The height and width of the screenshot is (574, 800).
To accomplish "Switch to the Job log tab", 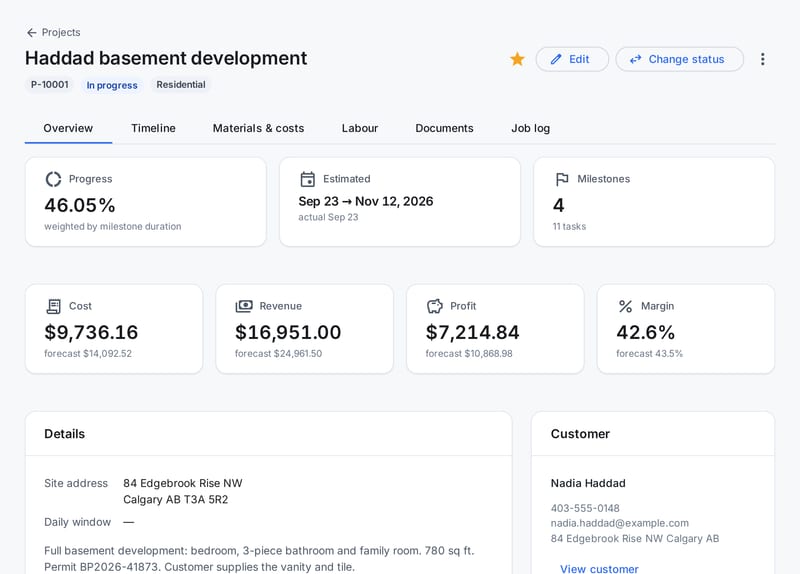I will 531,128.
